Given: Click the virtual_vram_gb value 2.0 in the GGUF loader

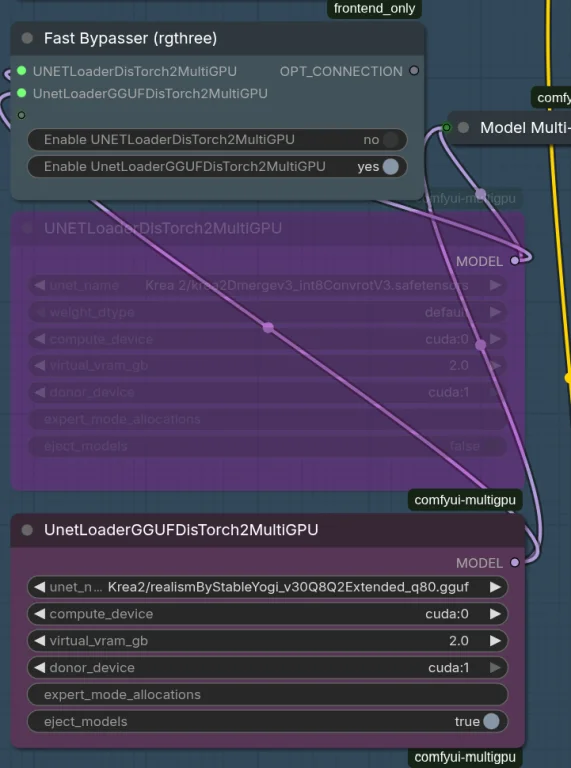Looking at the screenshot, I should coord(459,641).
